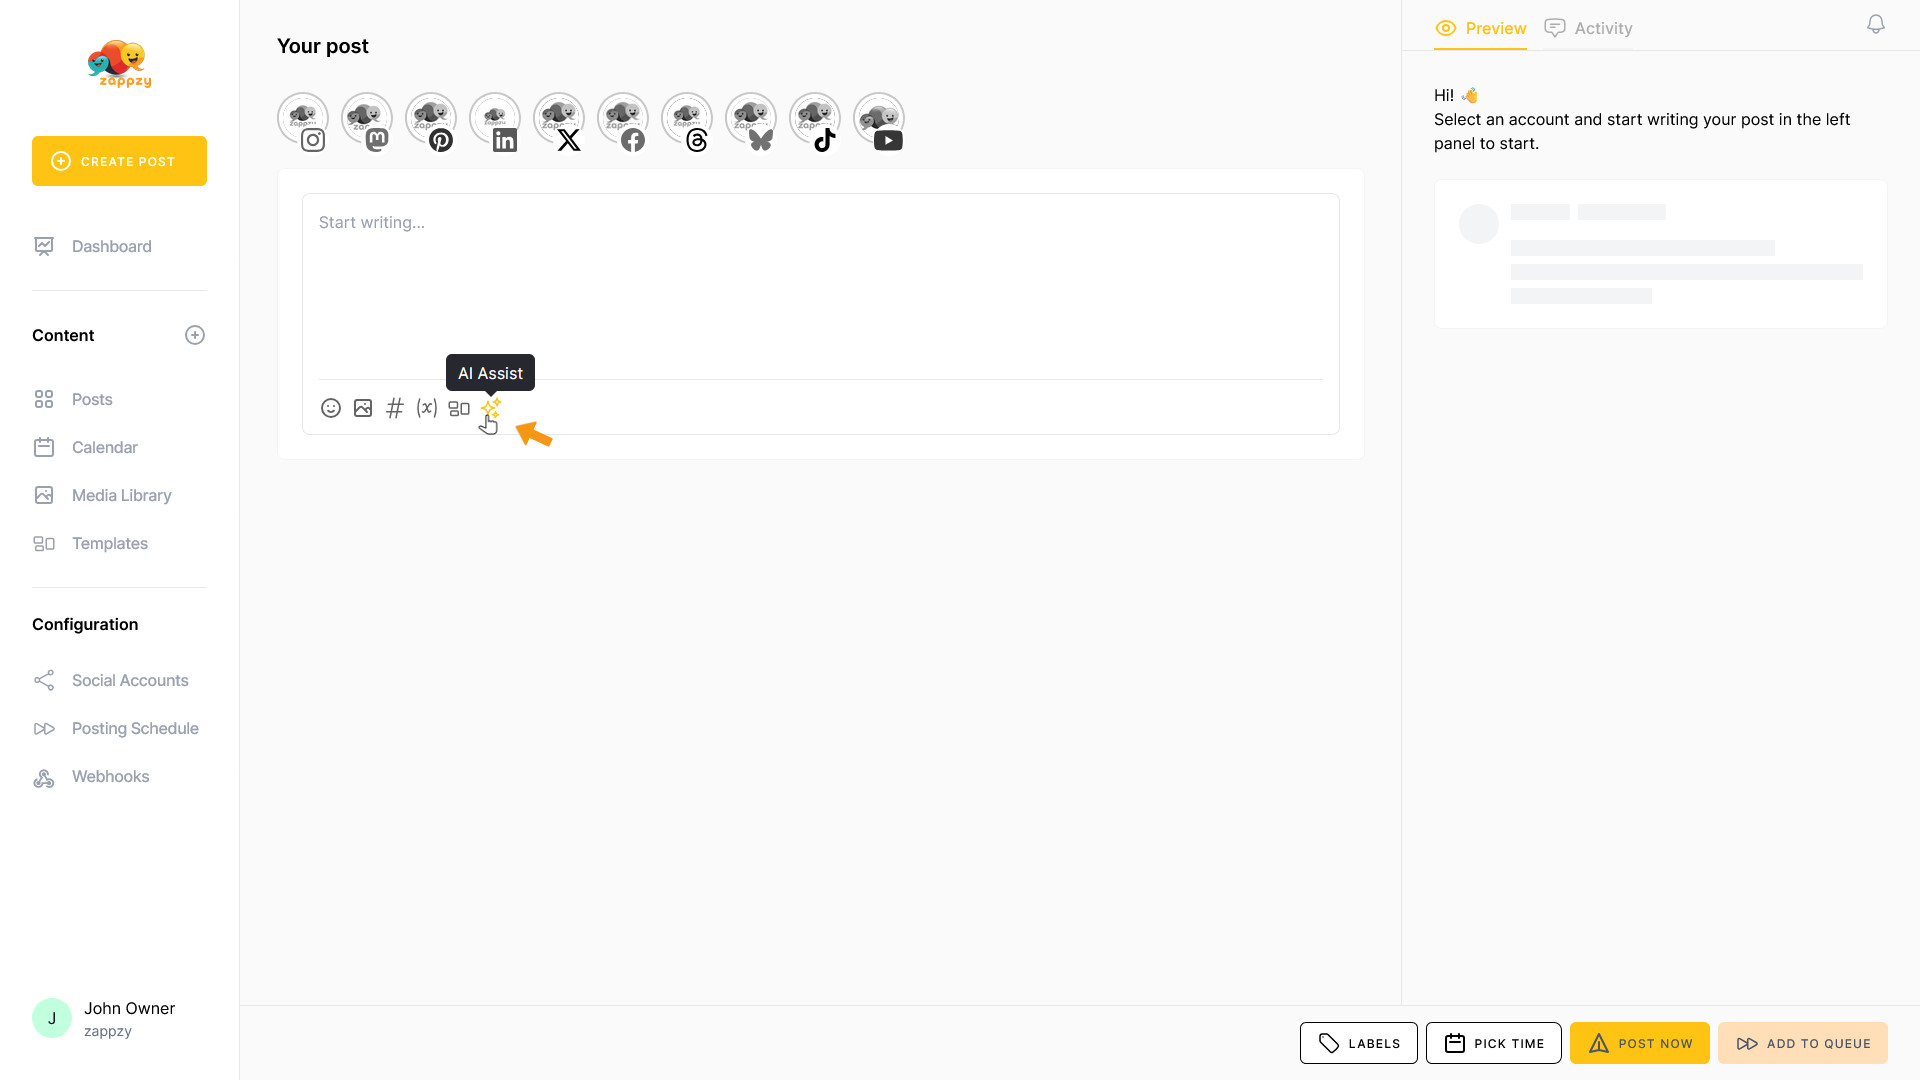Image resolution: width=1920 pixels, height=1080 pixels.
Task: Open the templates icon in editor toolbar
Action: (459, 408)
